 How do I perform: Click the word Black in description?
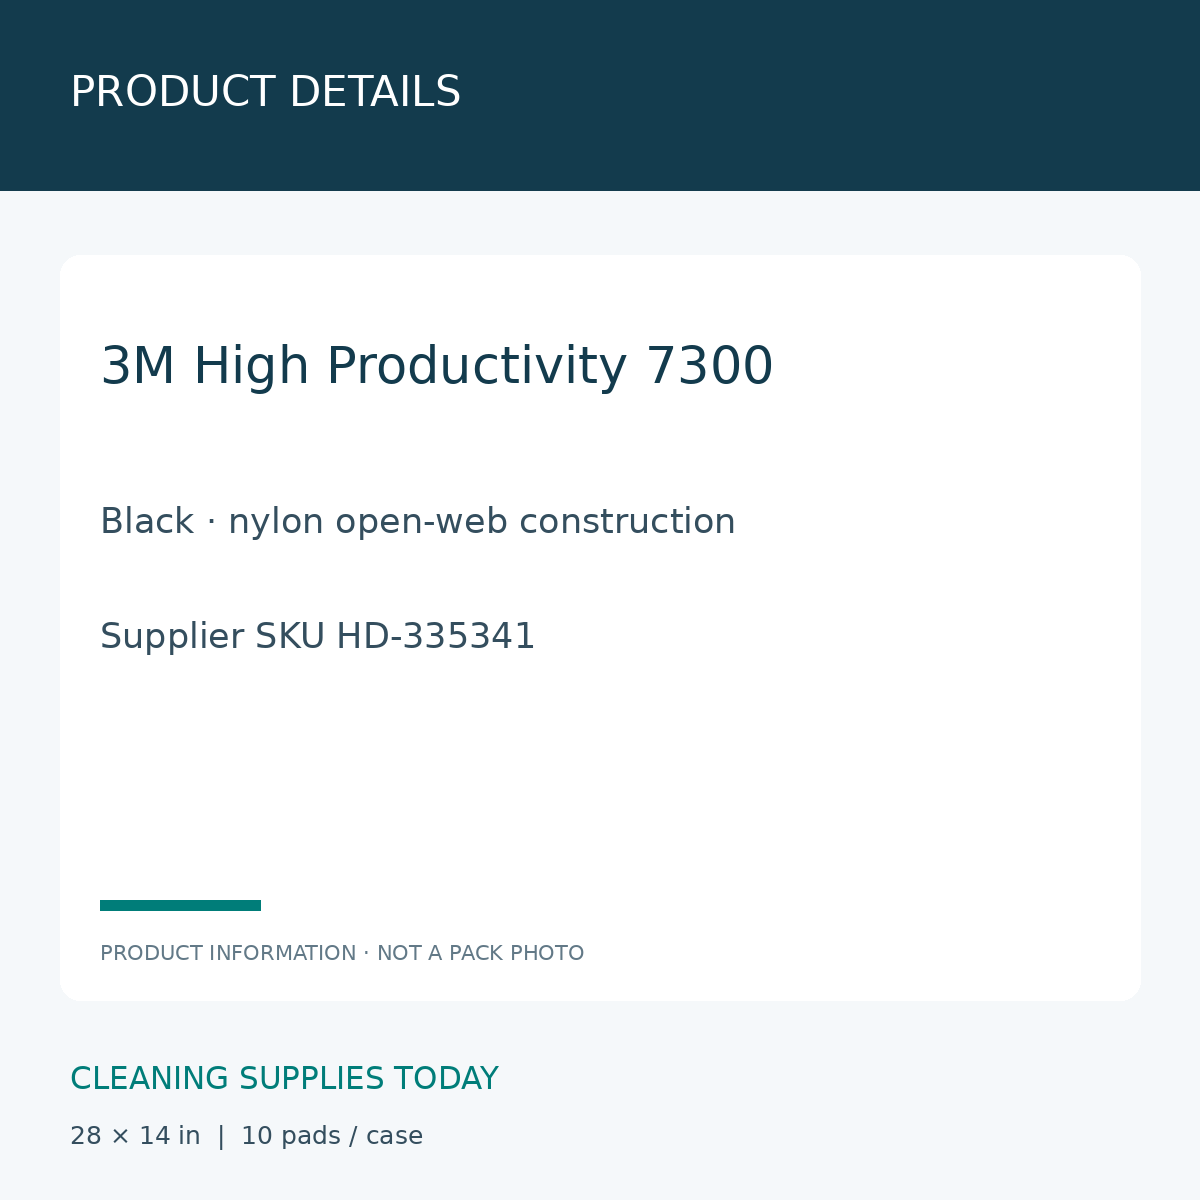point(147,521)
